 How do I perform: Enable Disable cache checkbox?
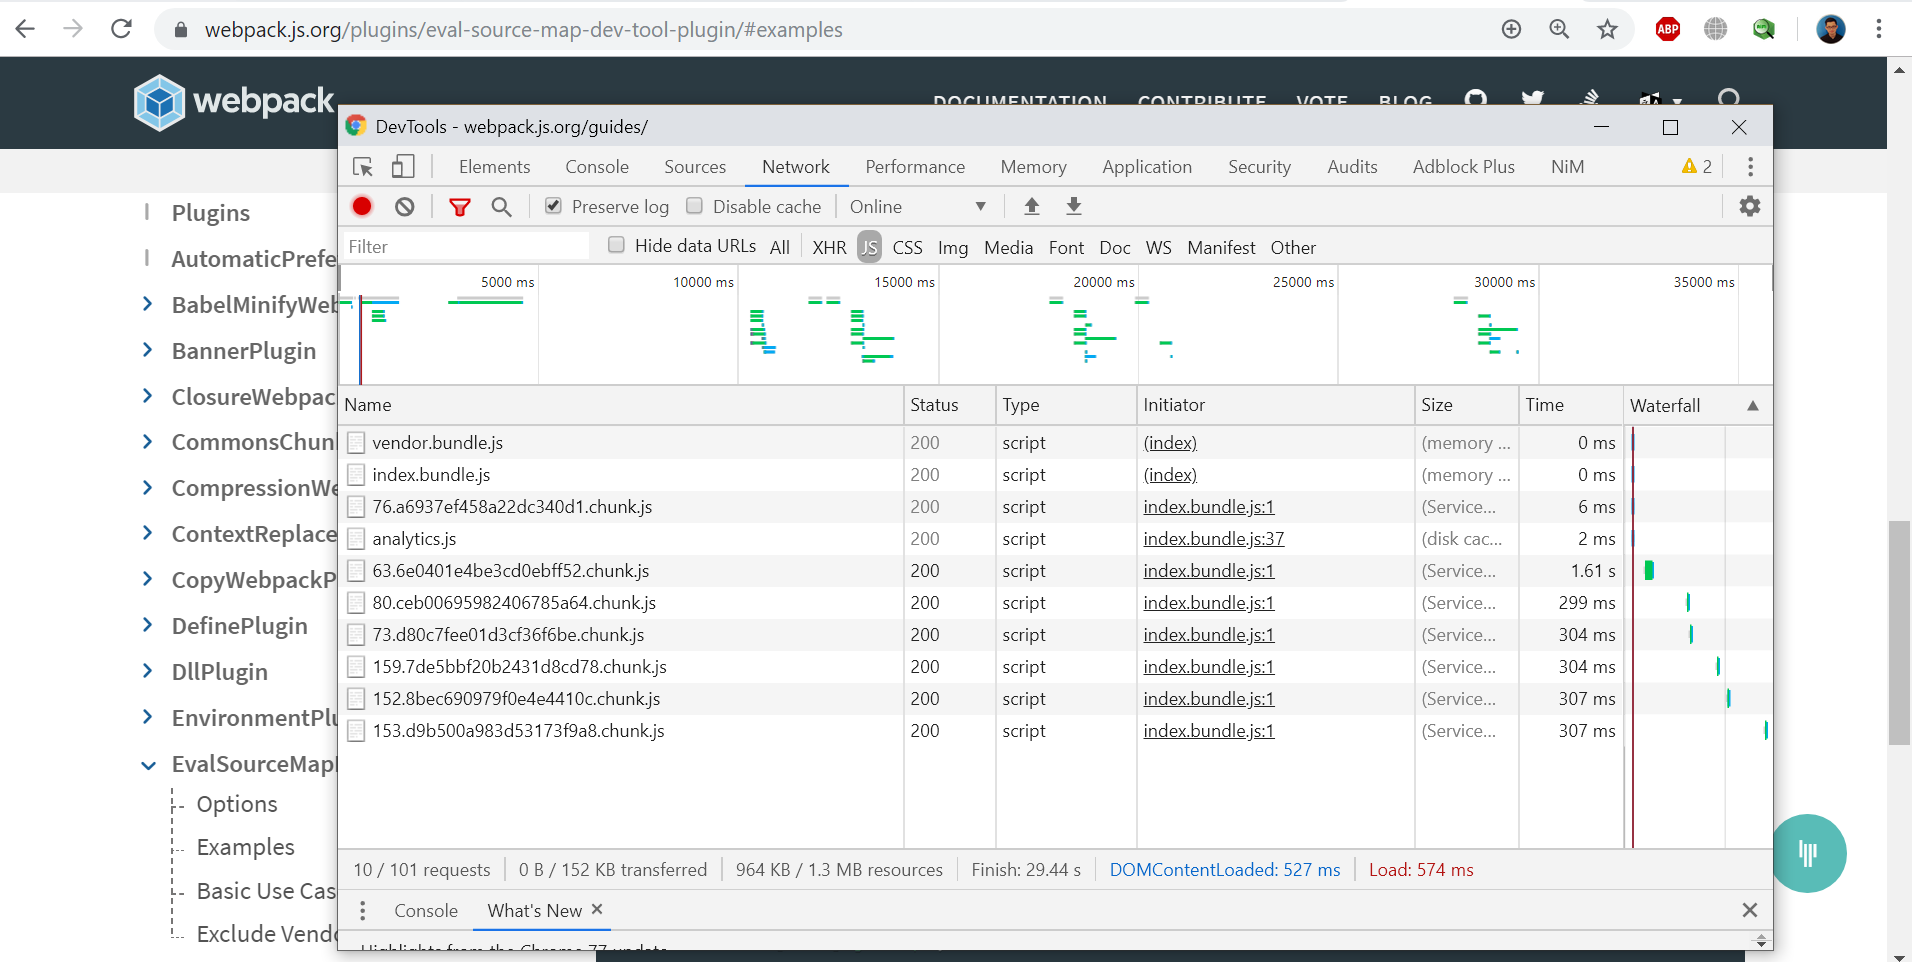click(x=694, y=206)
